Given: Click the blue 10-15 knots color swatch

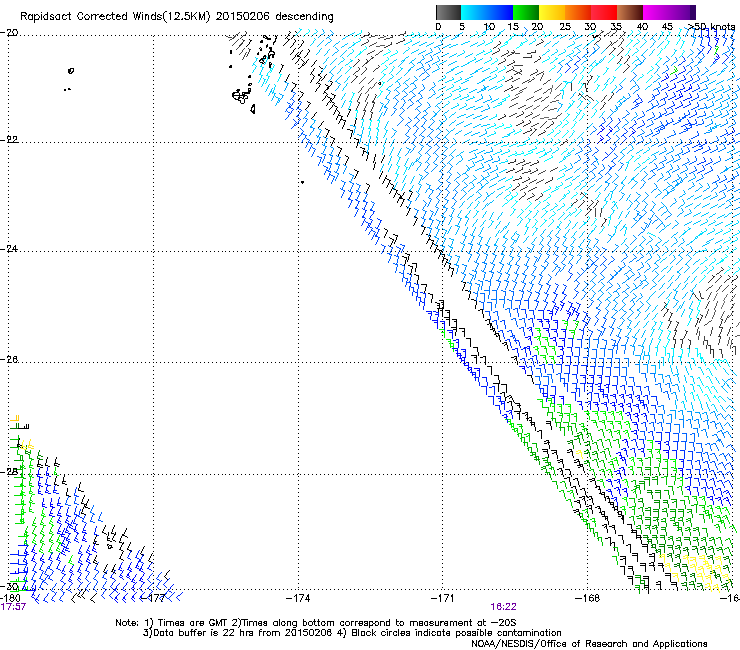Looking at the screenshot, I should 500,12.
